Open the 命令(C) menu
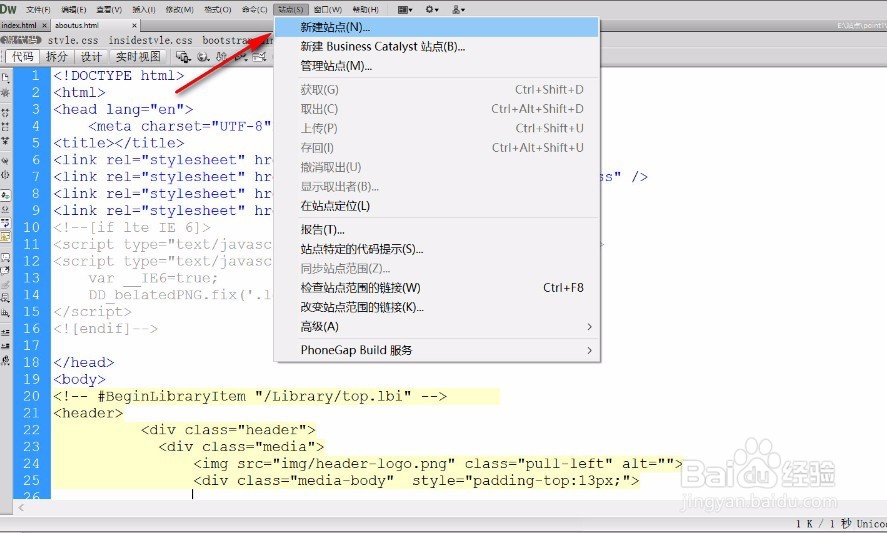Image resolution: width=887 pixels, height=533 pixels. [255, 10]
